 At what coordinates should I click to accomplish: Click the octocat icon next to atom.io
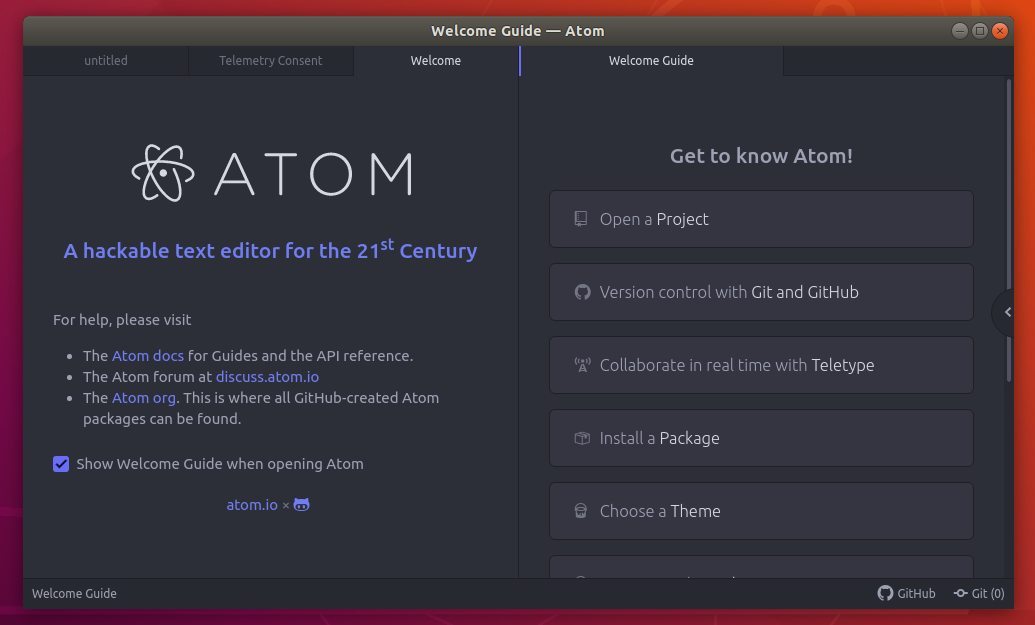(301, 505)
